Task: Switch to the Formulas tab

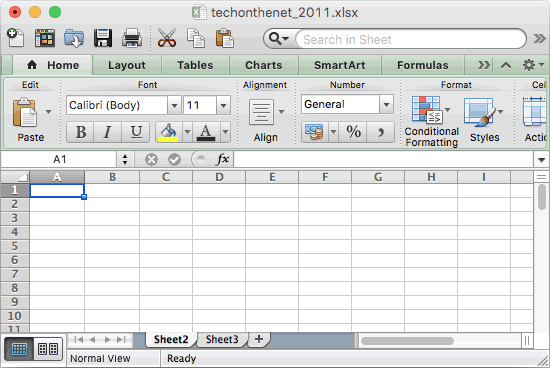Action: point(423,65)
